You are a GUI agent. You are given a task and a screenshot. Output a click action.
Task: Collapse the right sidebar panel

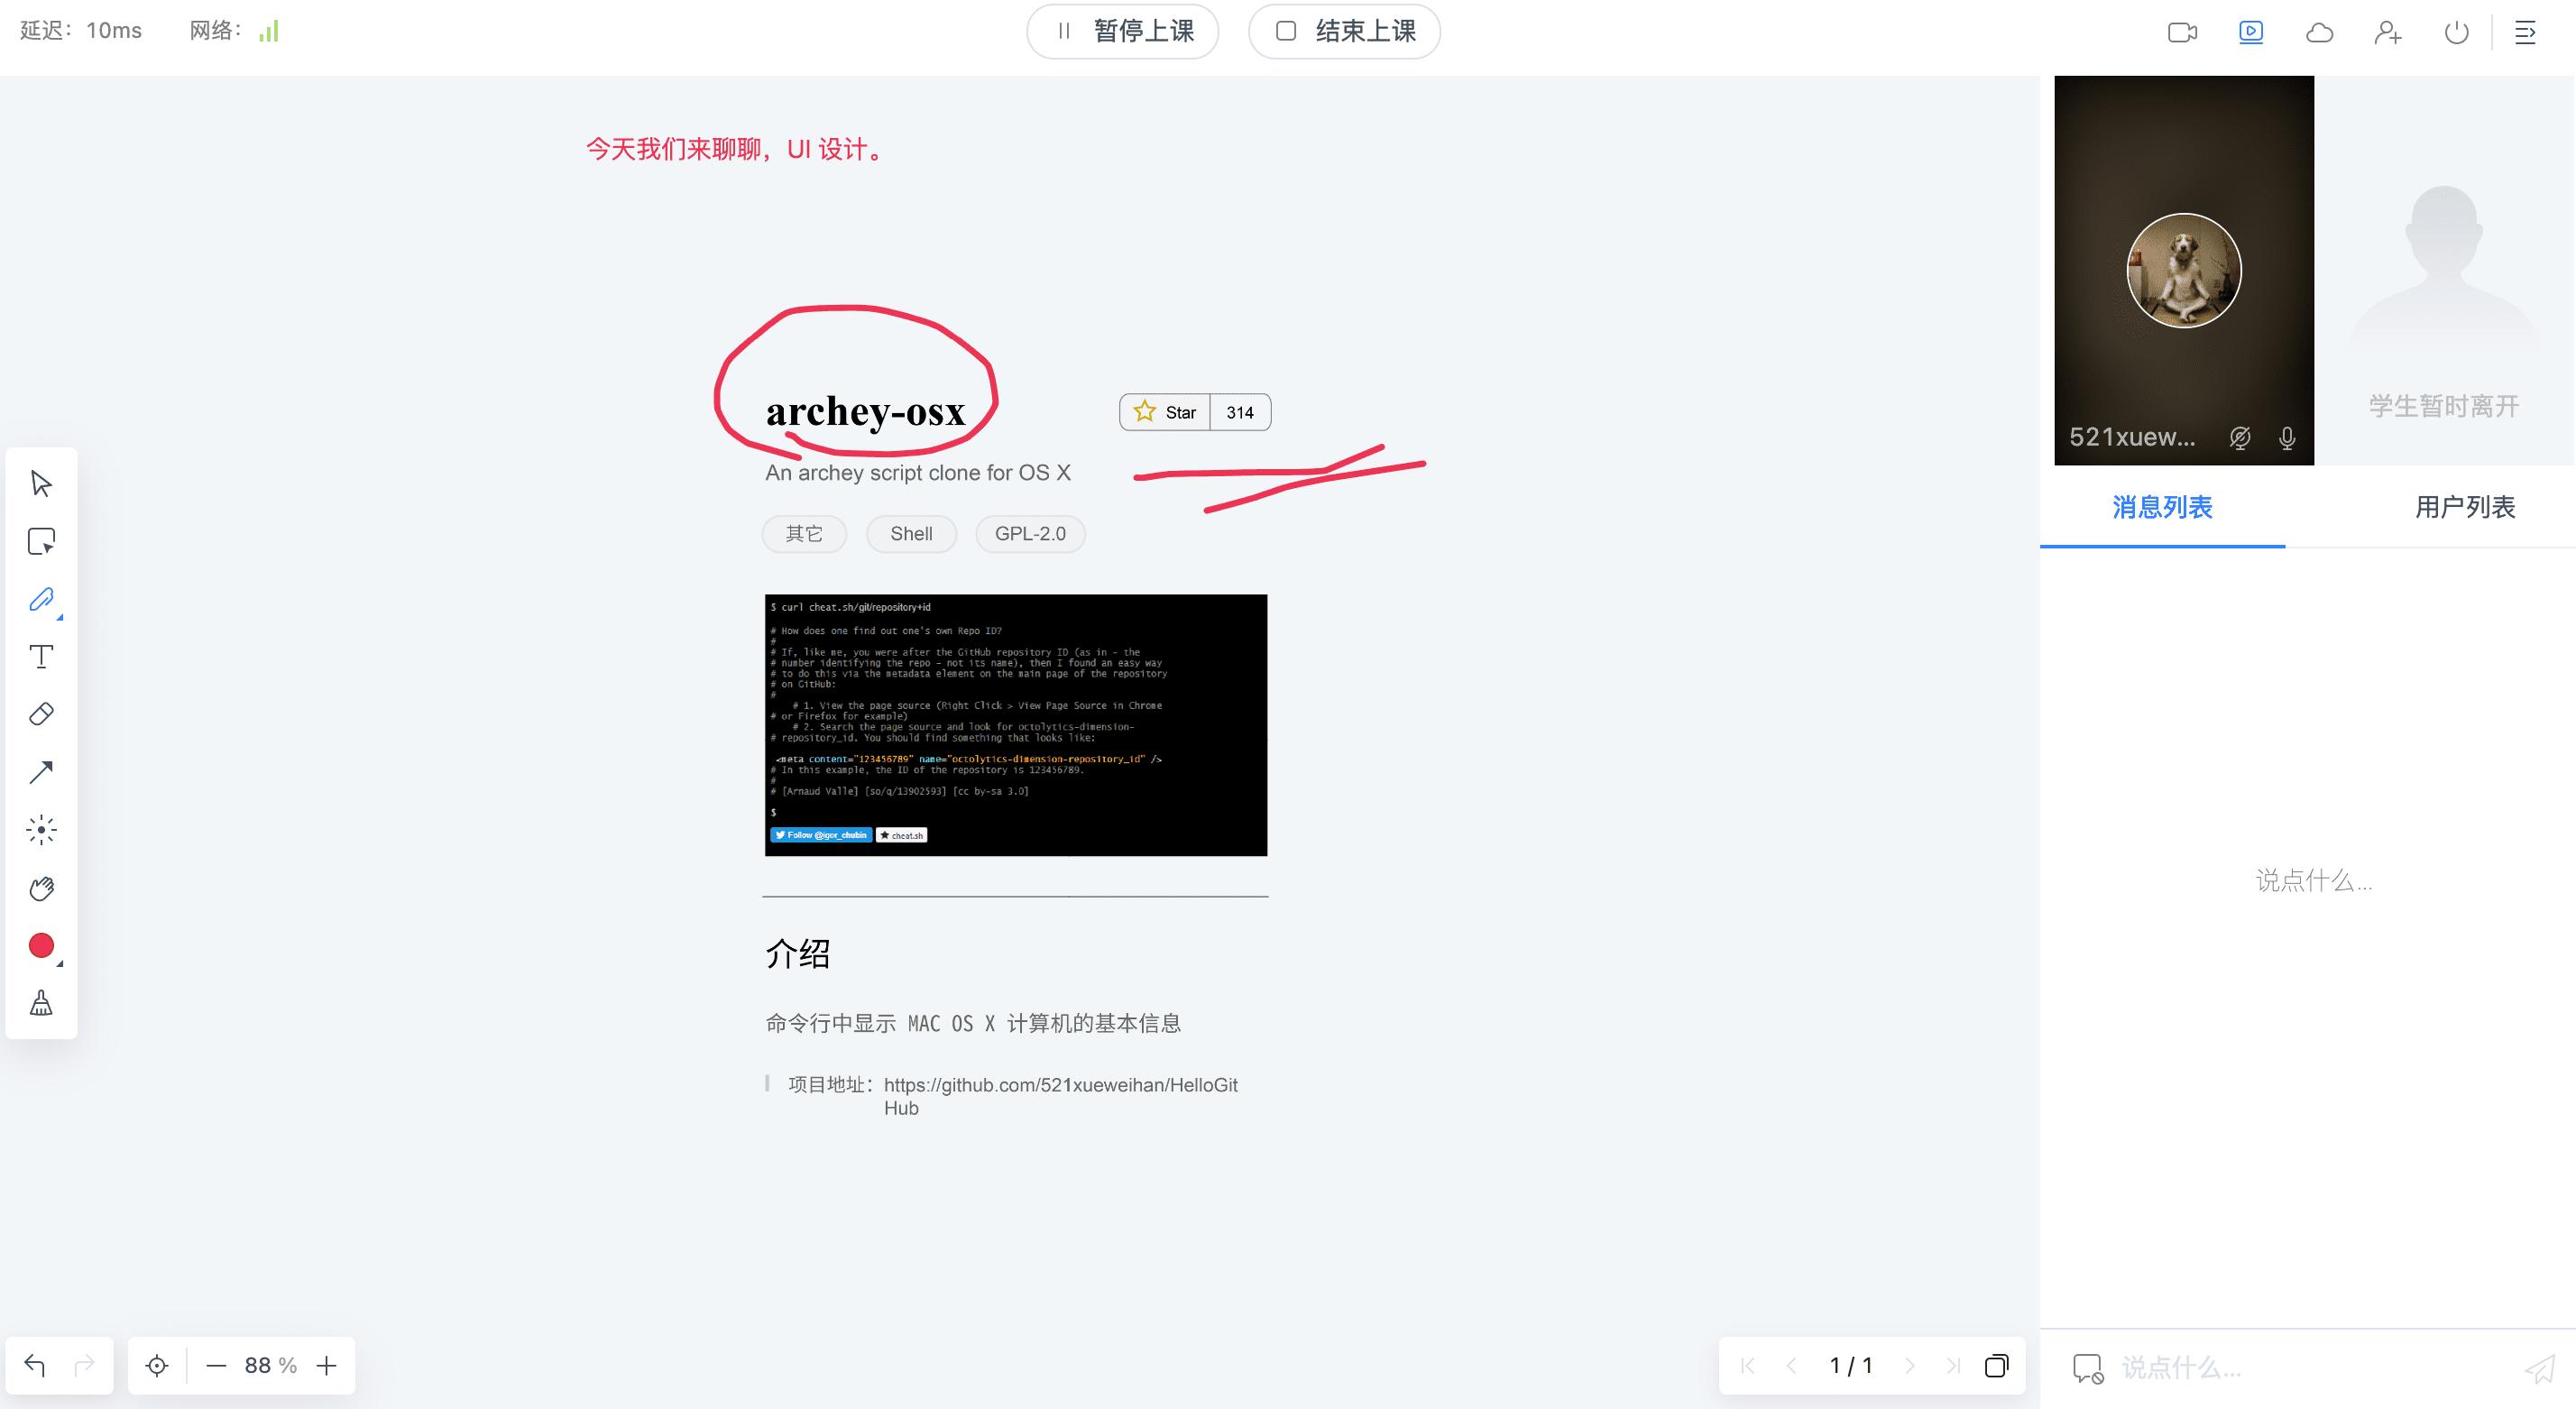[x=2525, y=32]
